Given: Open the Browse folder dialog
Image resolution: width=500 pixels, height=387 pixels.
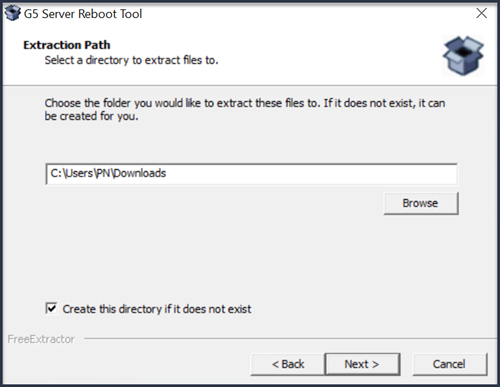Looking at the screenshot, I should 421,203.
